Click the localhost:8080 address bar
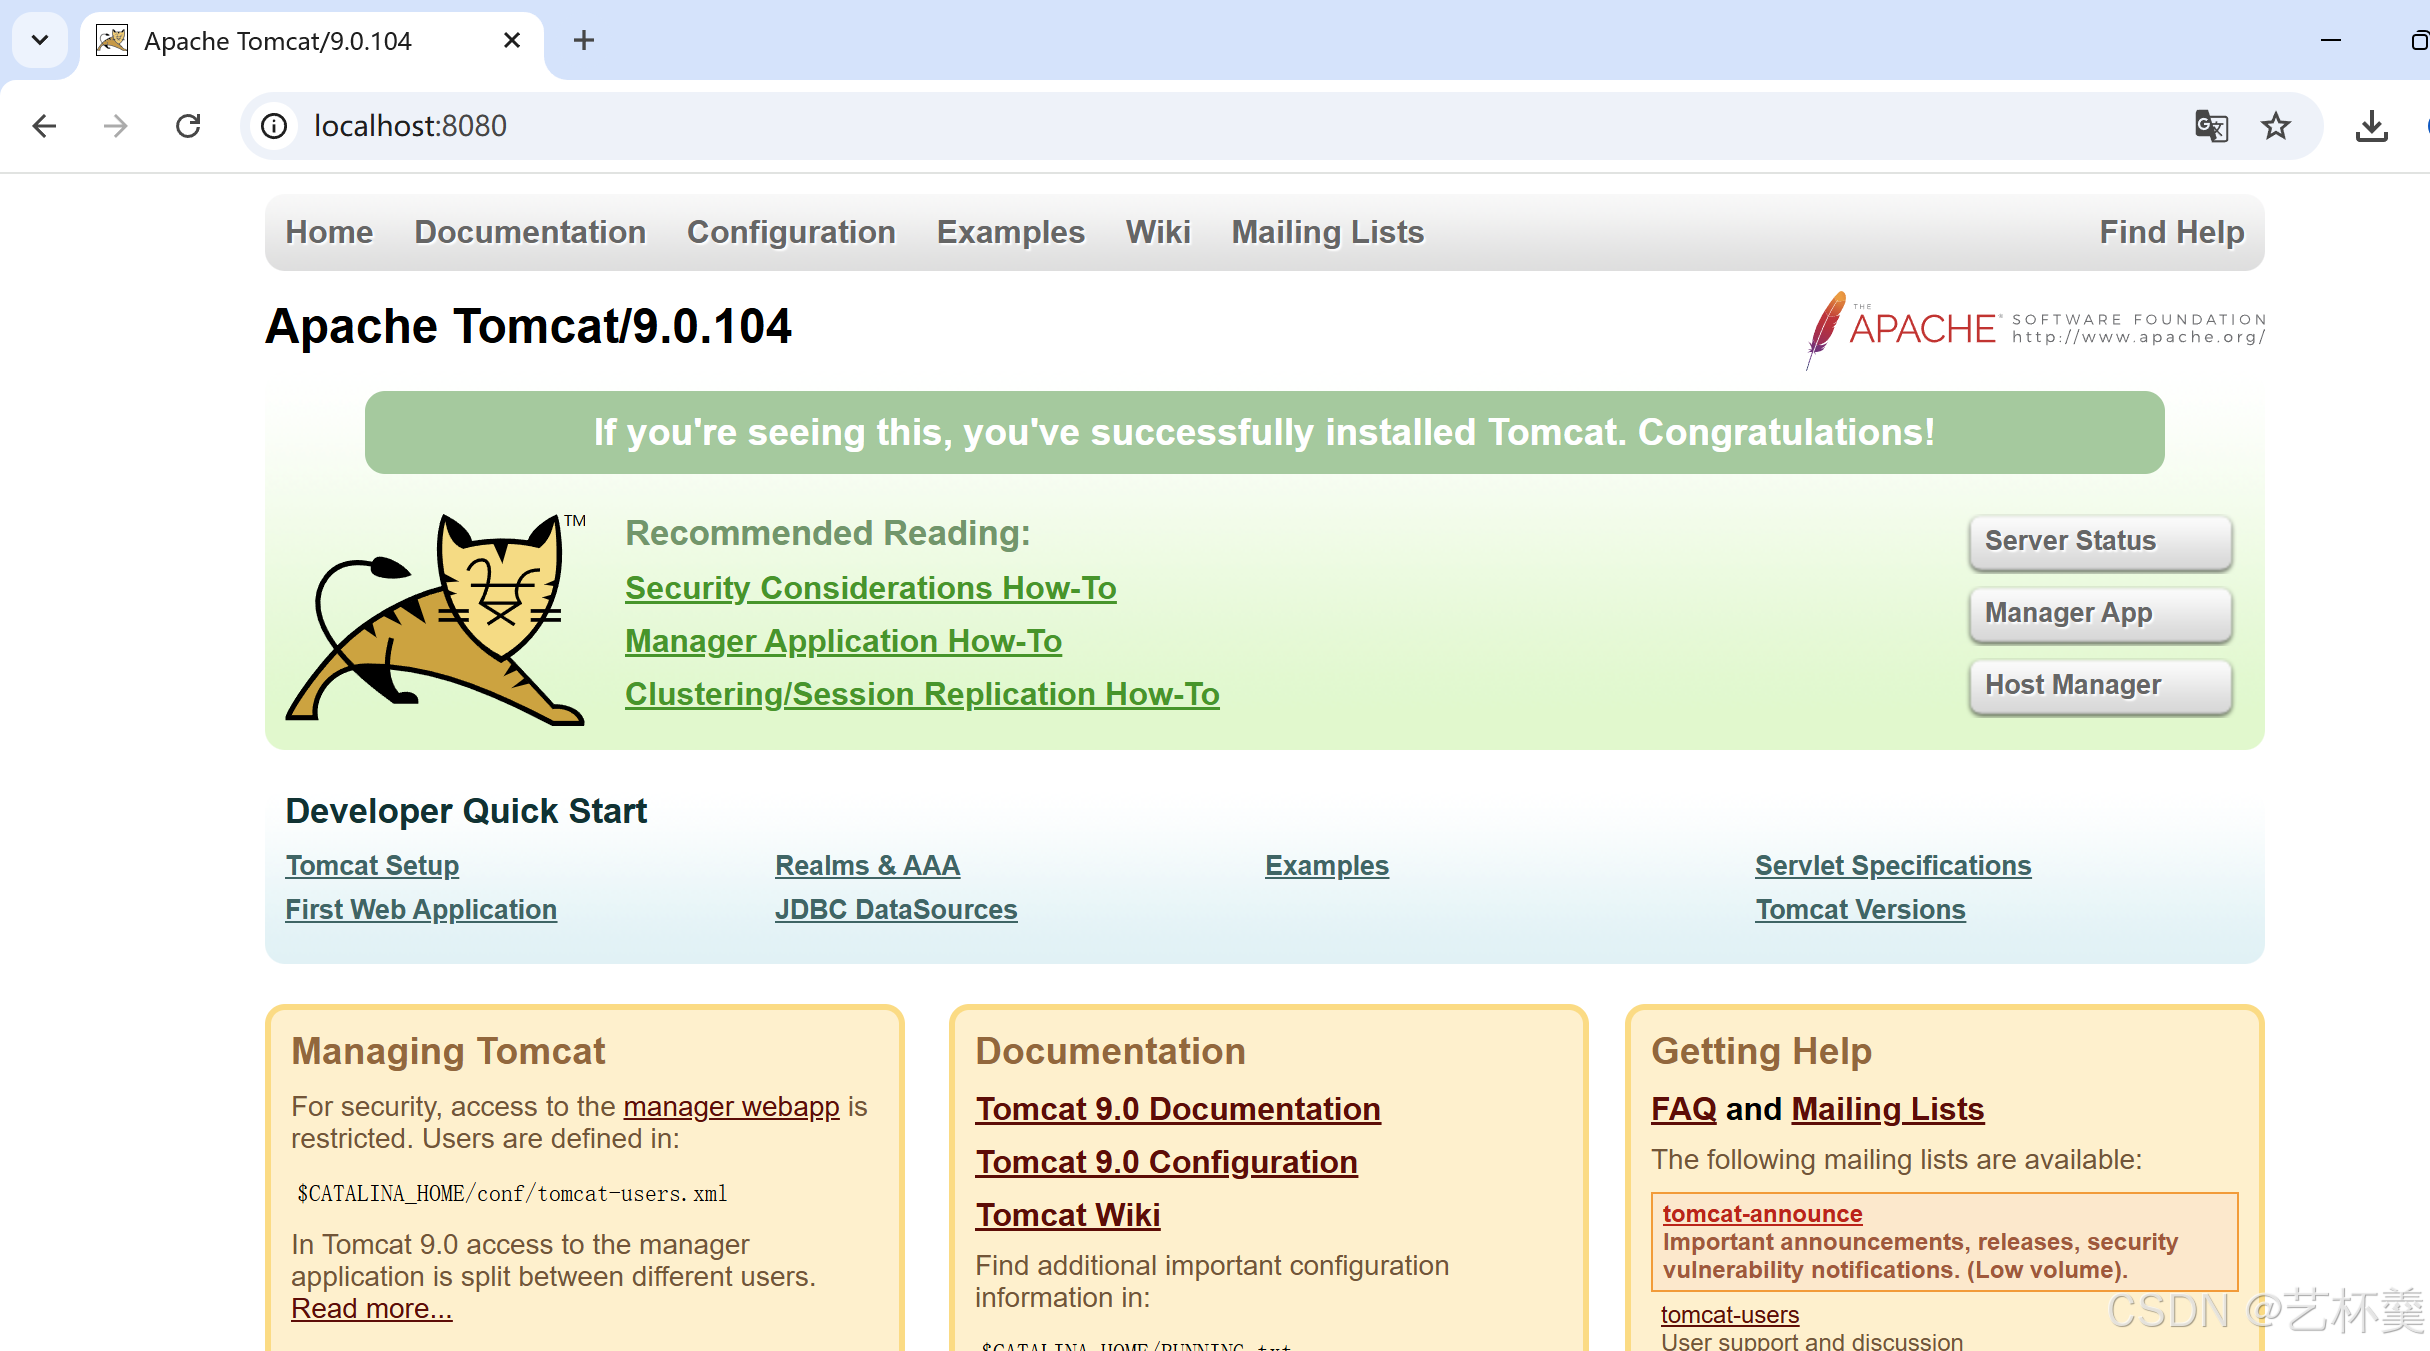The image size is (2430, 1351). [x=1200, y=126]
